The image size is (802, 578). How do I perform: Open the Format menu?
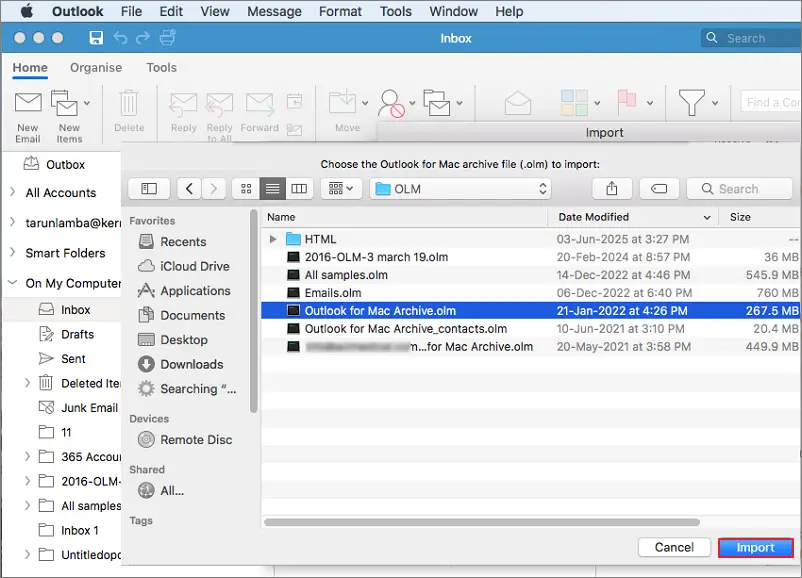(340, 11)
